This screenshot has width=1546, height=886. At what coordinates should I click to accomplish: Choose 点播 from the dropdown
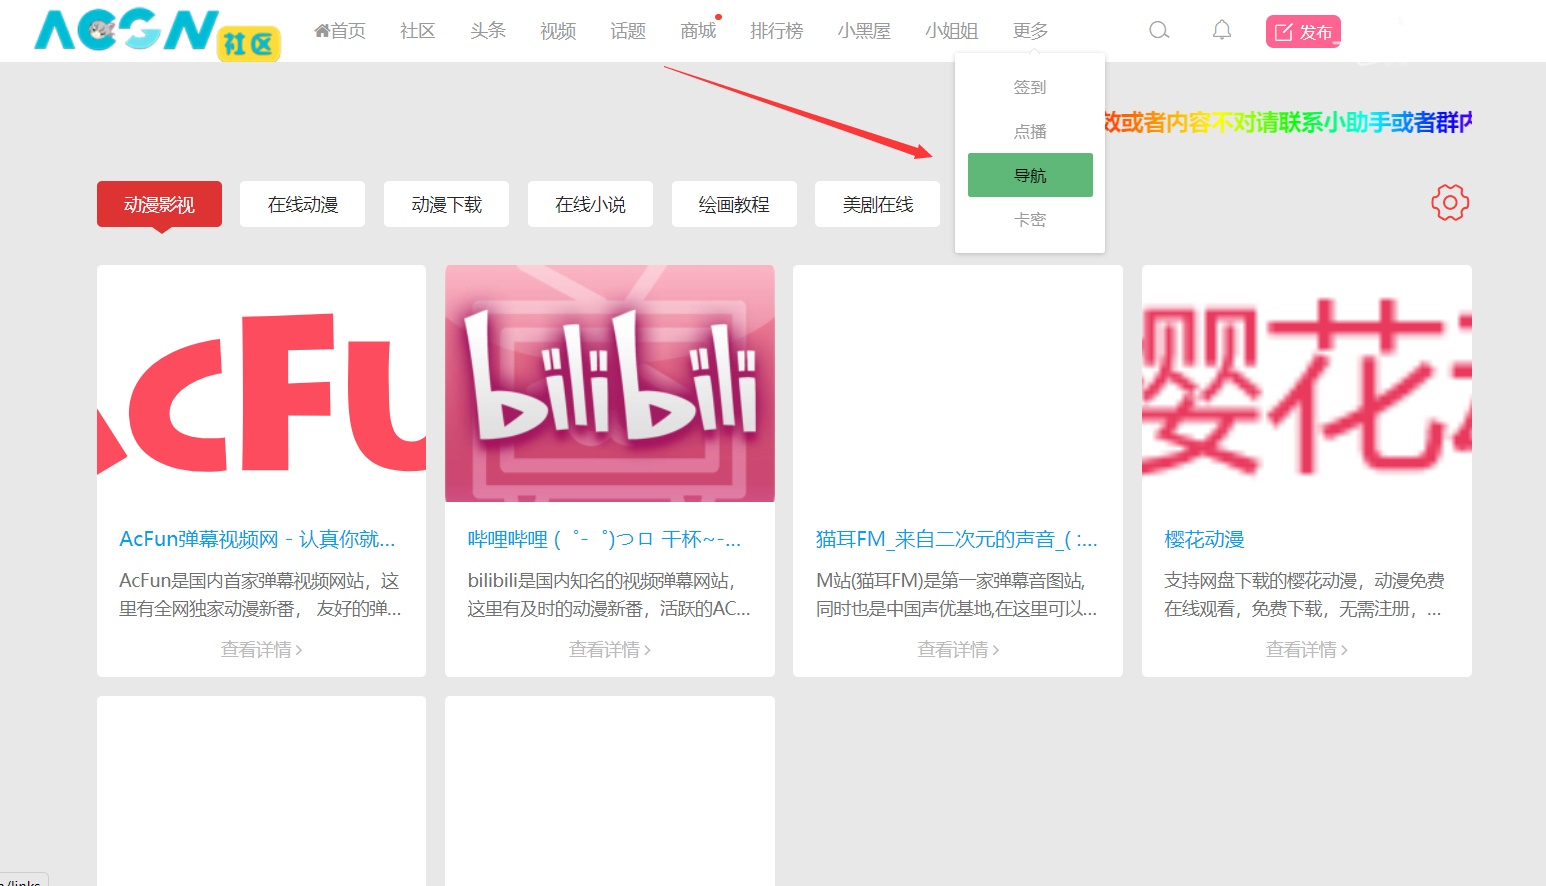point(1030,131)
